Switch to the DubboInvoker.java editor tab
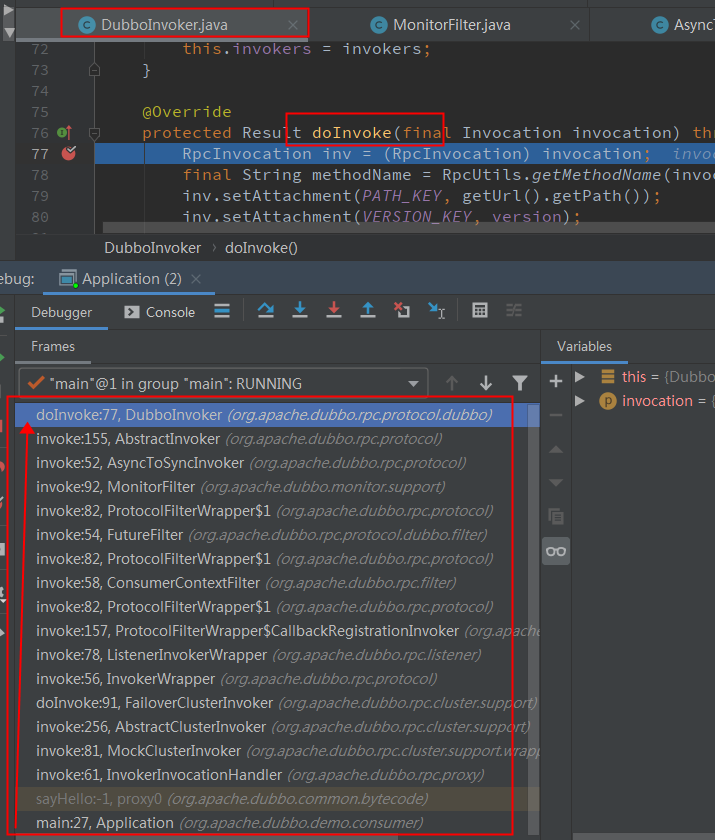715x840 pixels. pyautogui.click(x=163, y=25)
